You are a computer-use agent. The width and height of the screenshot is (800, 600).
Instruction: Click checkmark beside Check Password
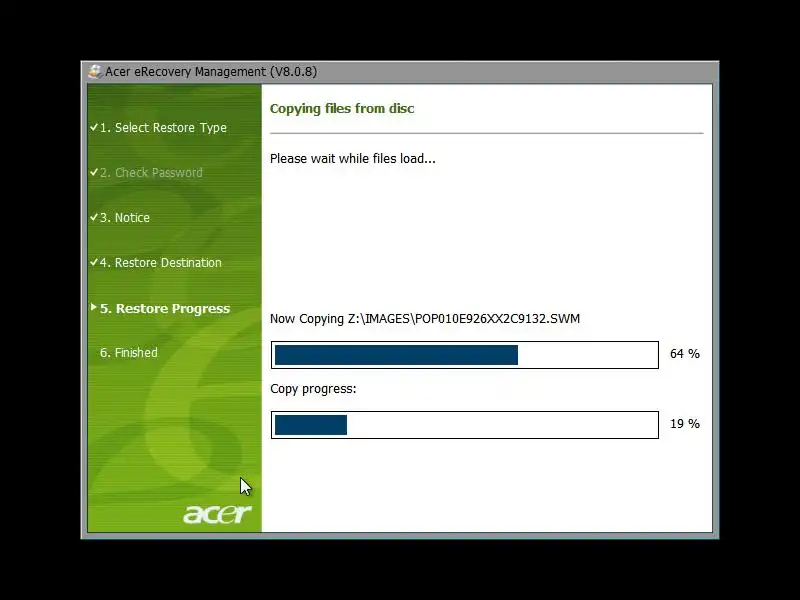pos(94,172)
